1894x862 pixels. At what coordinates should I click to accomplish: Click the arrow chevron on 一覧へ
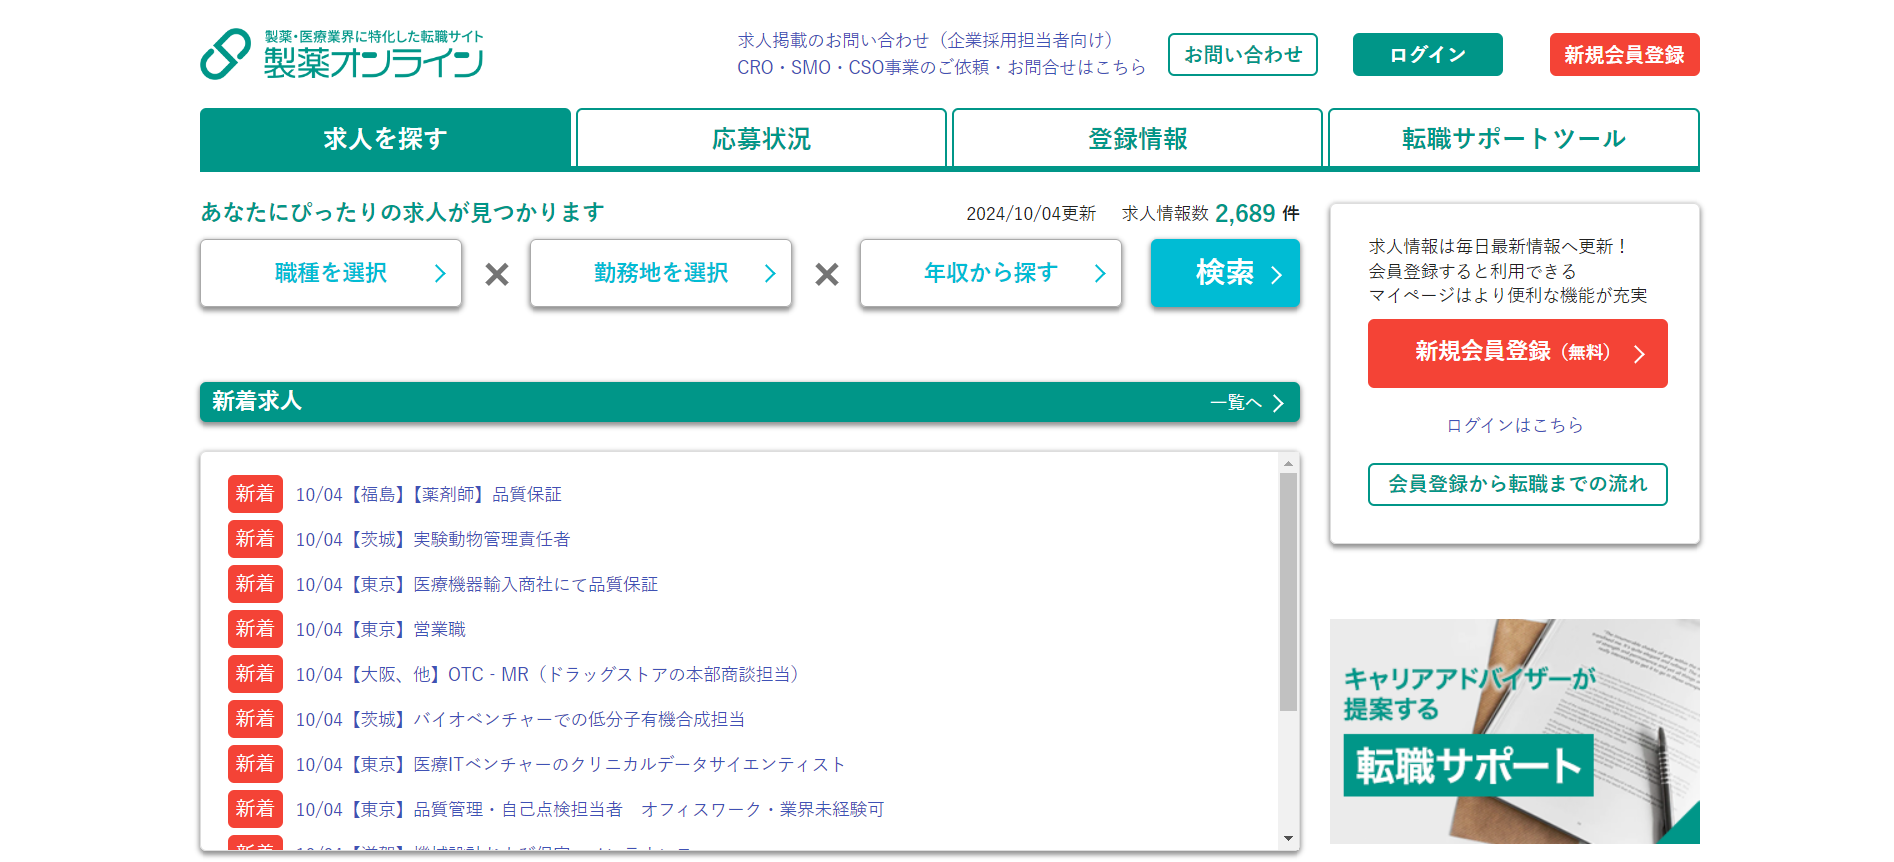pyautogui.click(x=1278, y=403)
